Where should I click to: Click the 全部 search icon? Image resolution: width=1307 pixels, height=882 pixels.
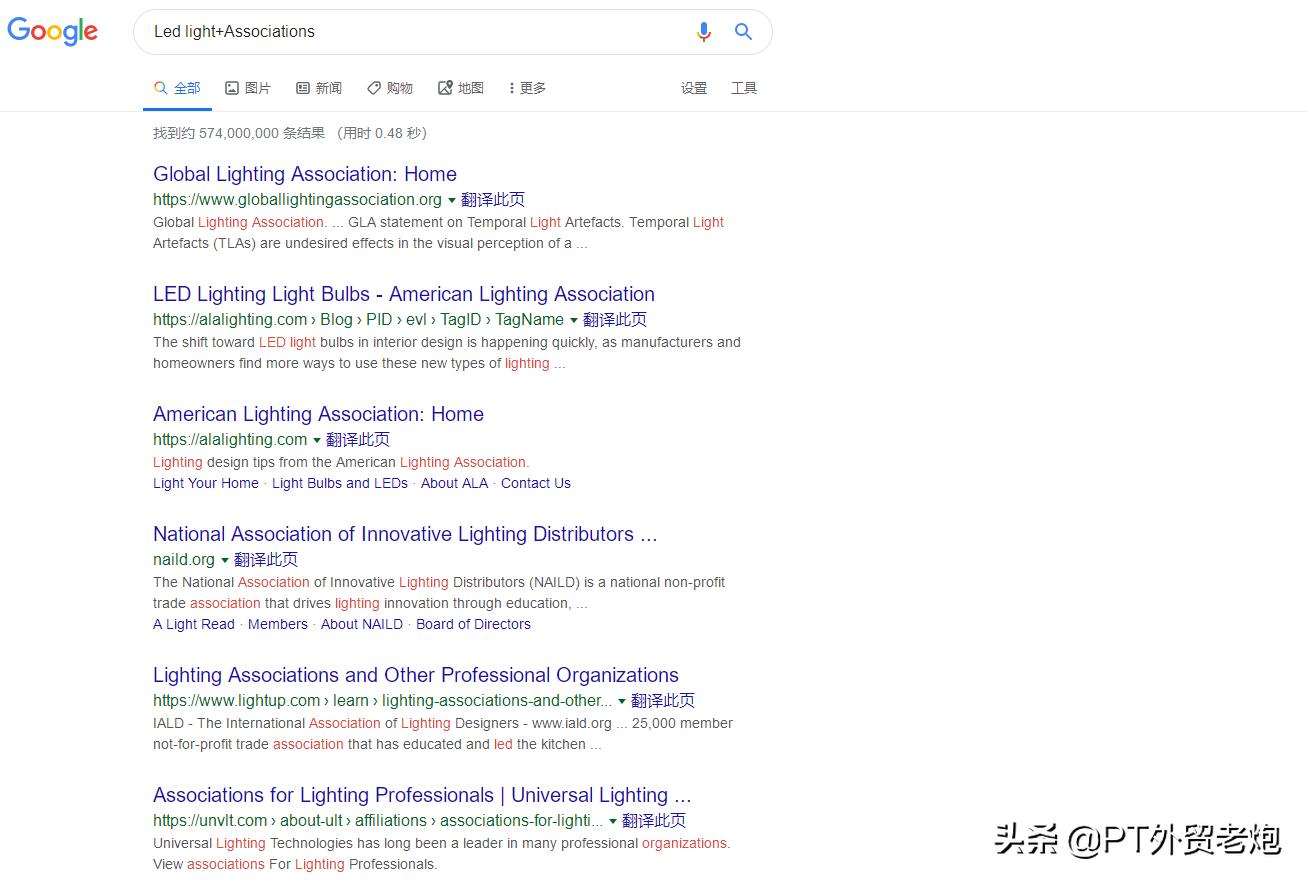point(158,88)
